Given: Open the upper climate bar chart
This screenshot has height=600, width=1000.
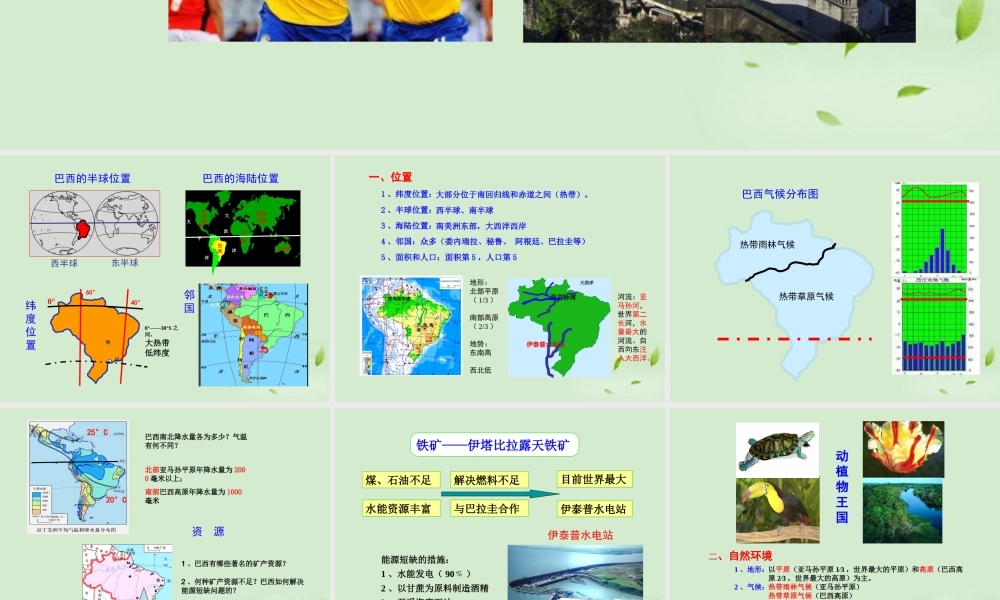Looking at the screenshot, I should [x=935, y=229].
